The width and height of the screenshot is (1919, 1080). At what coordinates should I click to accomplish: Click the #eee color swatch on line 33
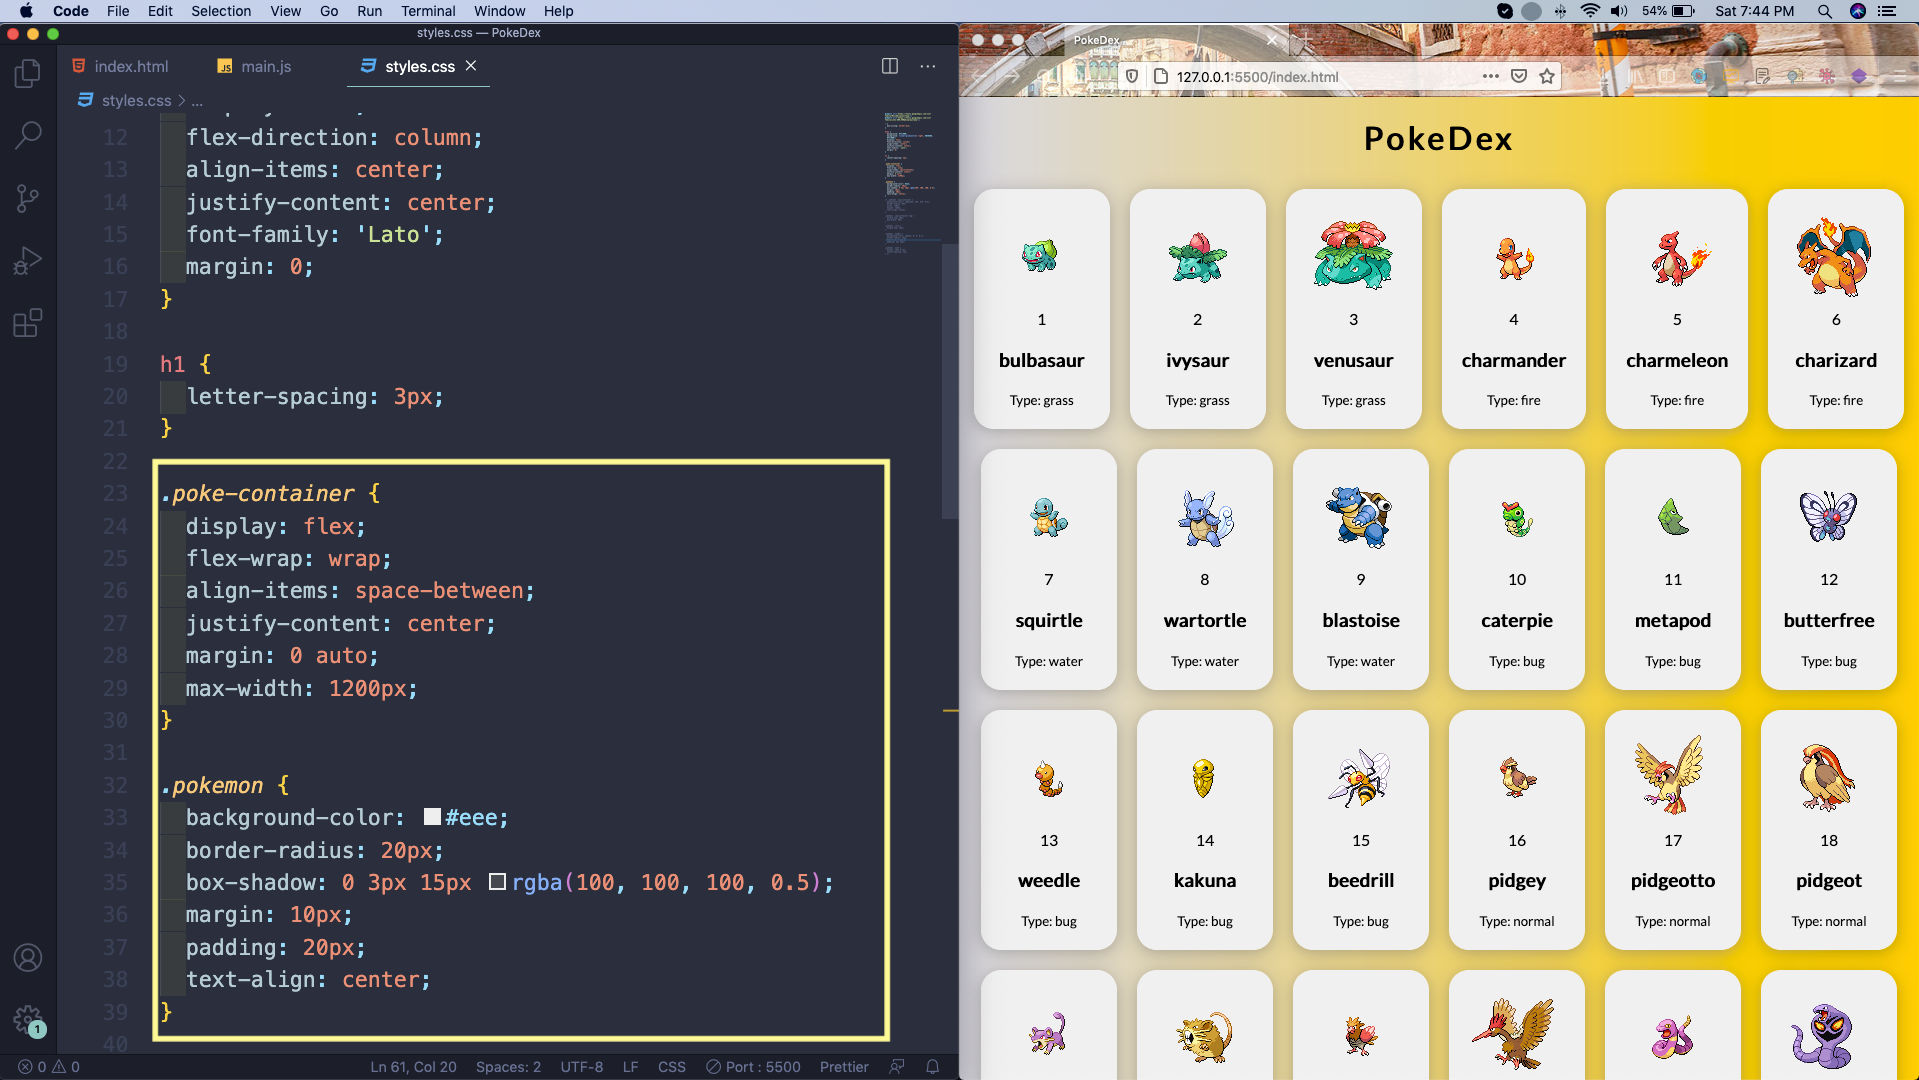432,817
